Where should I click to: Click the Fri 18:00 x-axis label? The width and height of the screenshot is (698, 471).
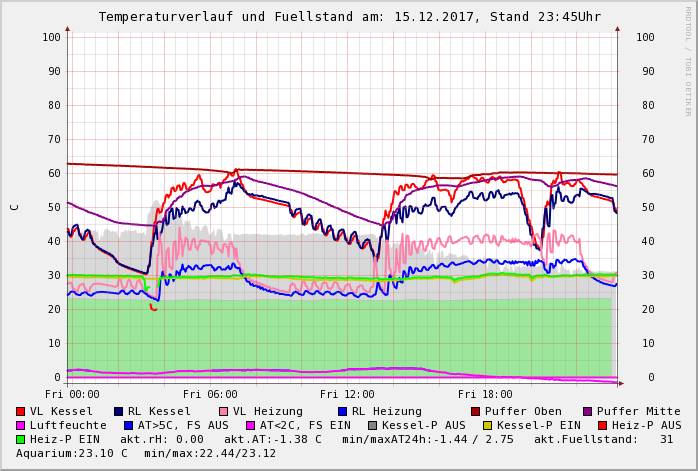point(485,394)
